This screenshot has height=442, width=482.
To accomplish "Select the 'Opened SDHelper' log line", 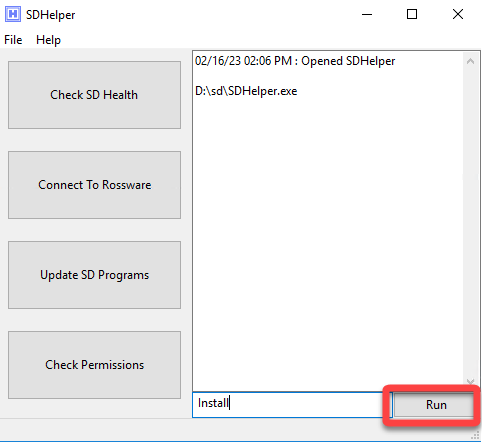I will click(x=295, y=61).
